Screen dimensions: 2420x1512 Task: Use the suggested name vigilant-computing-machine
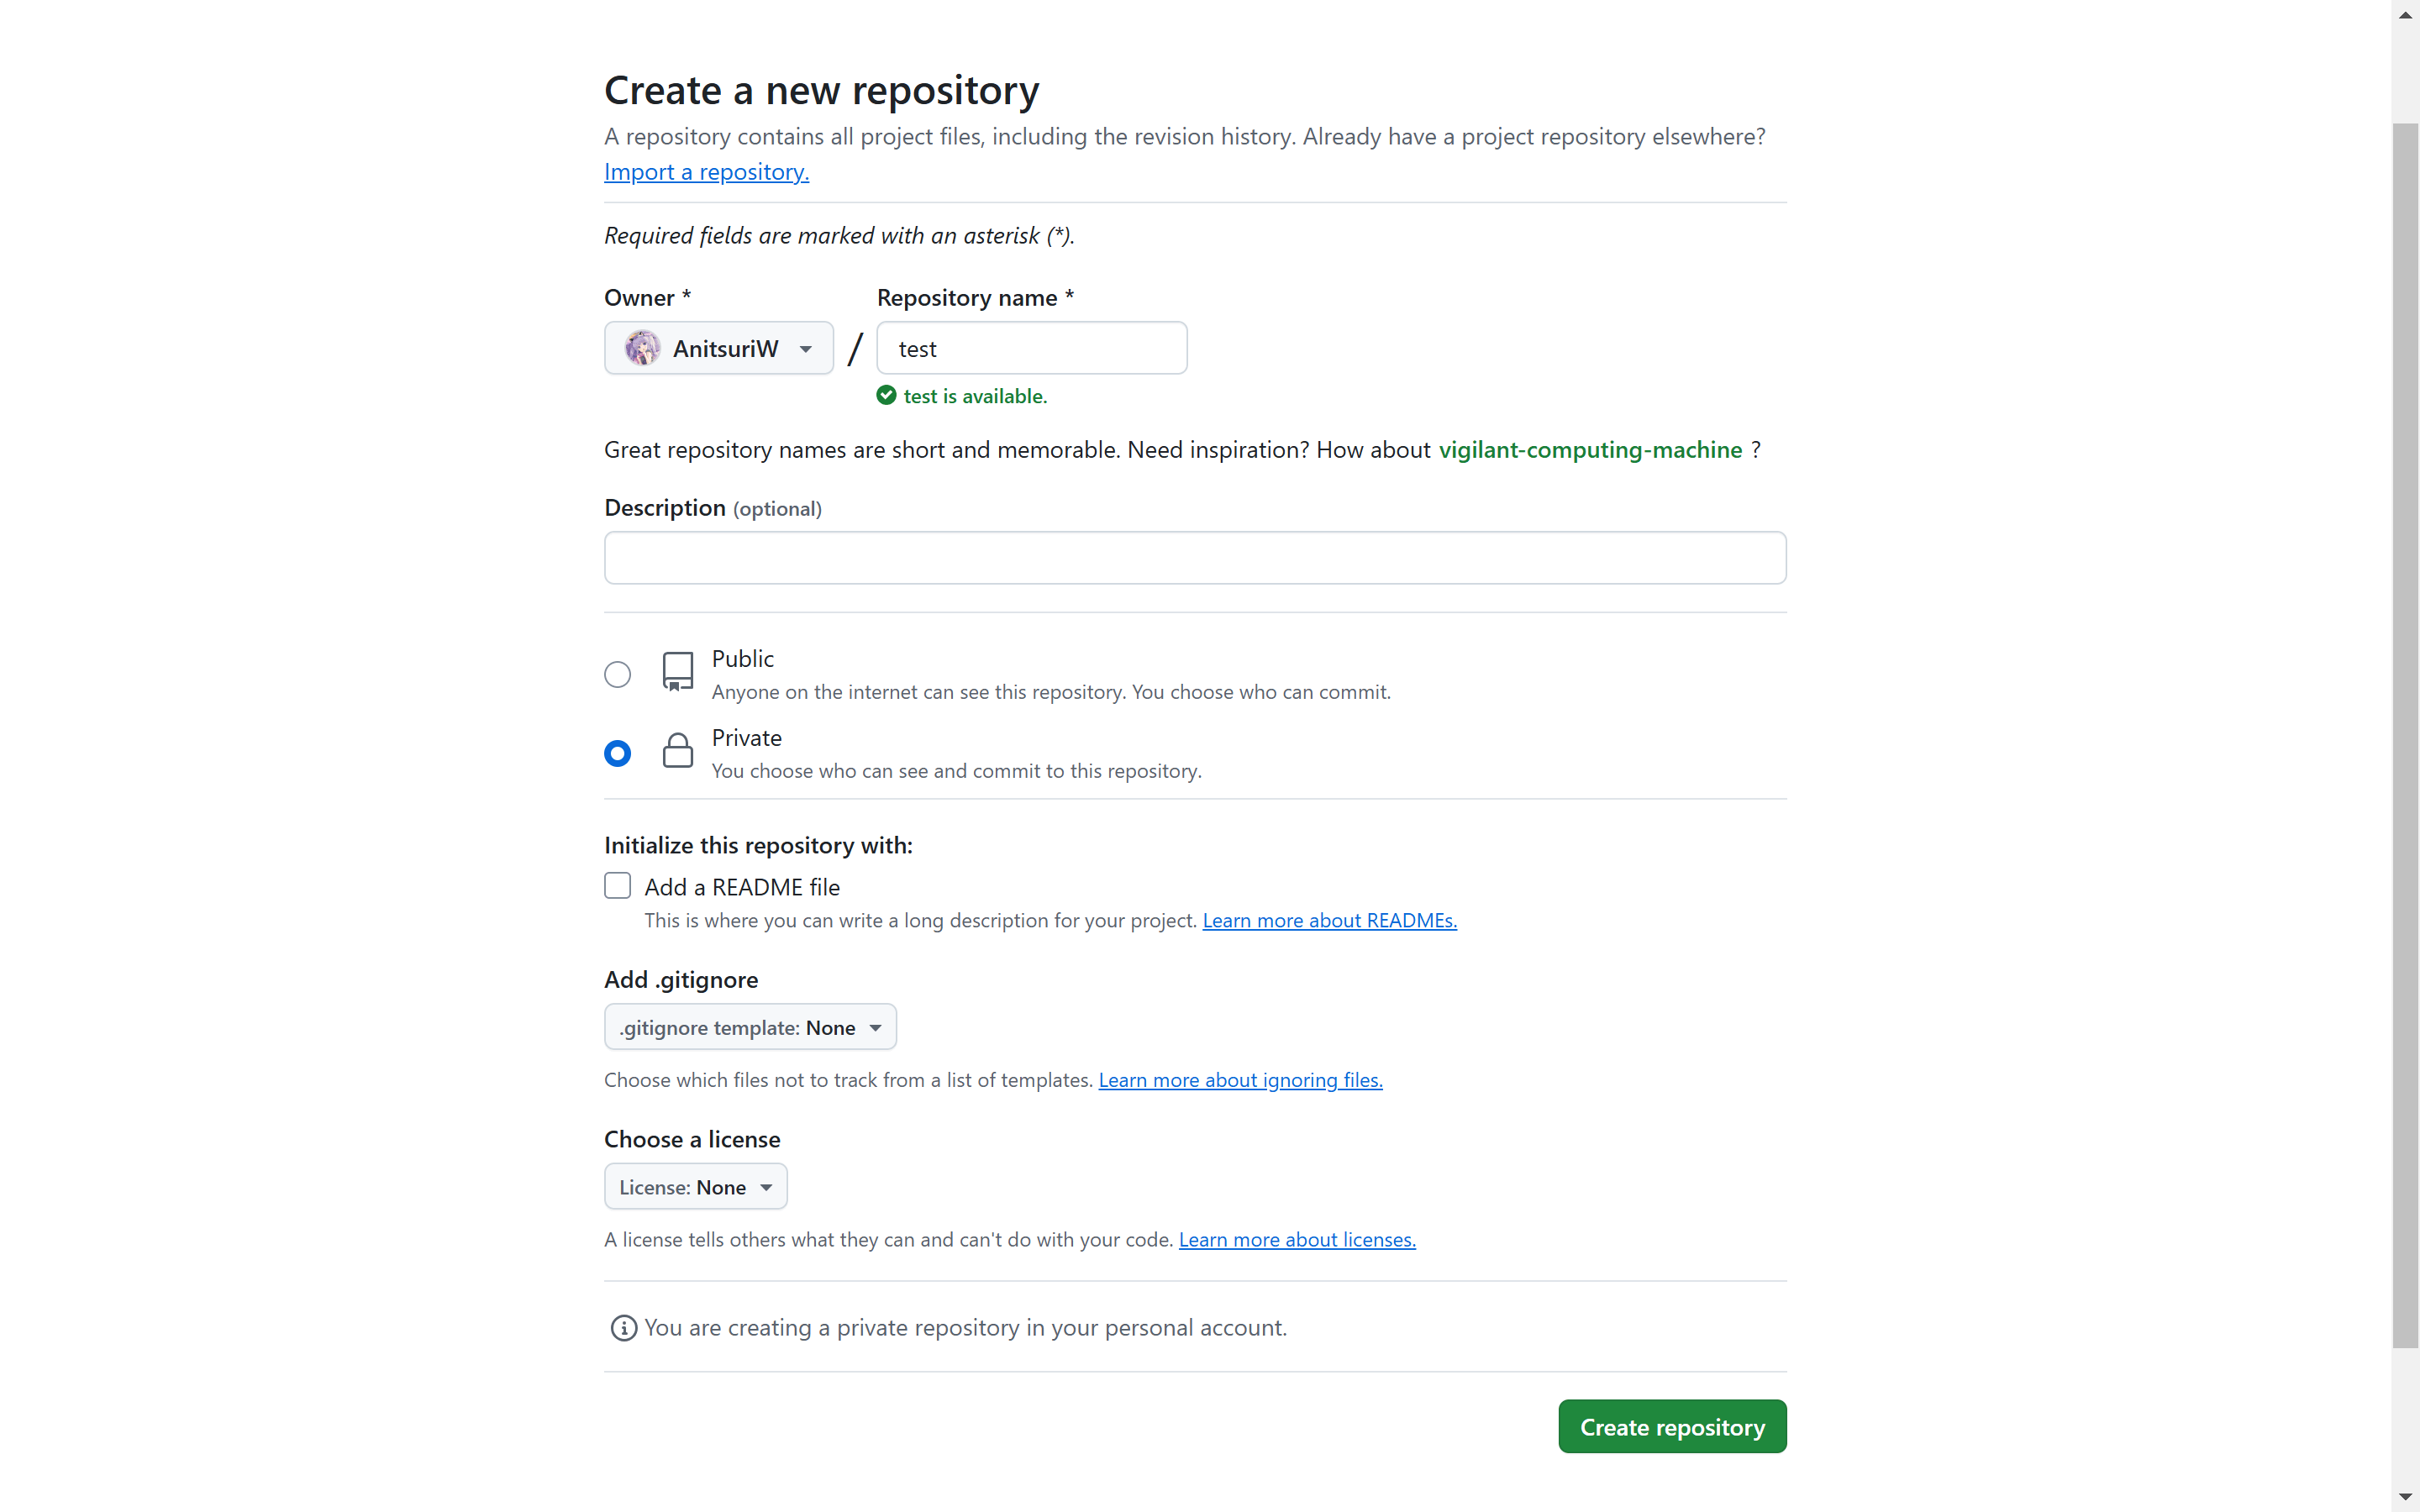pos(1590,450)
